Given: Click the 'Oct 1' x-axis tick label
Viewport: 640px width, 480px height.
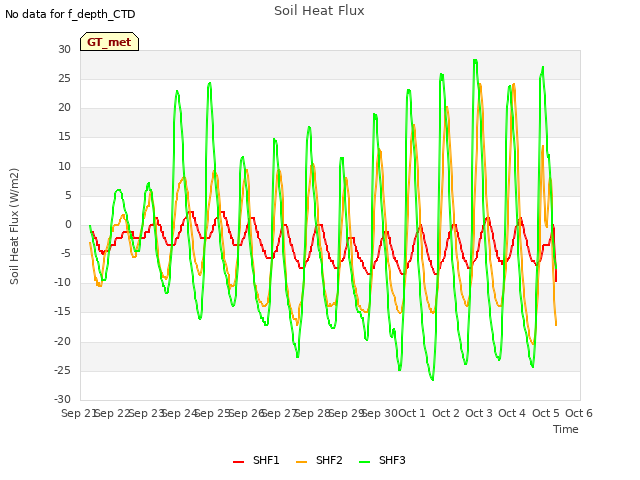Looking at the screenshot, I should [x=412, y=413].
